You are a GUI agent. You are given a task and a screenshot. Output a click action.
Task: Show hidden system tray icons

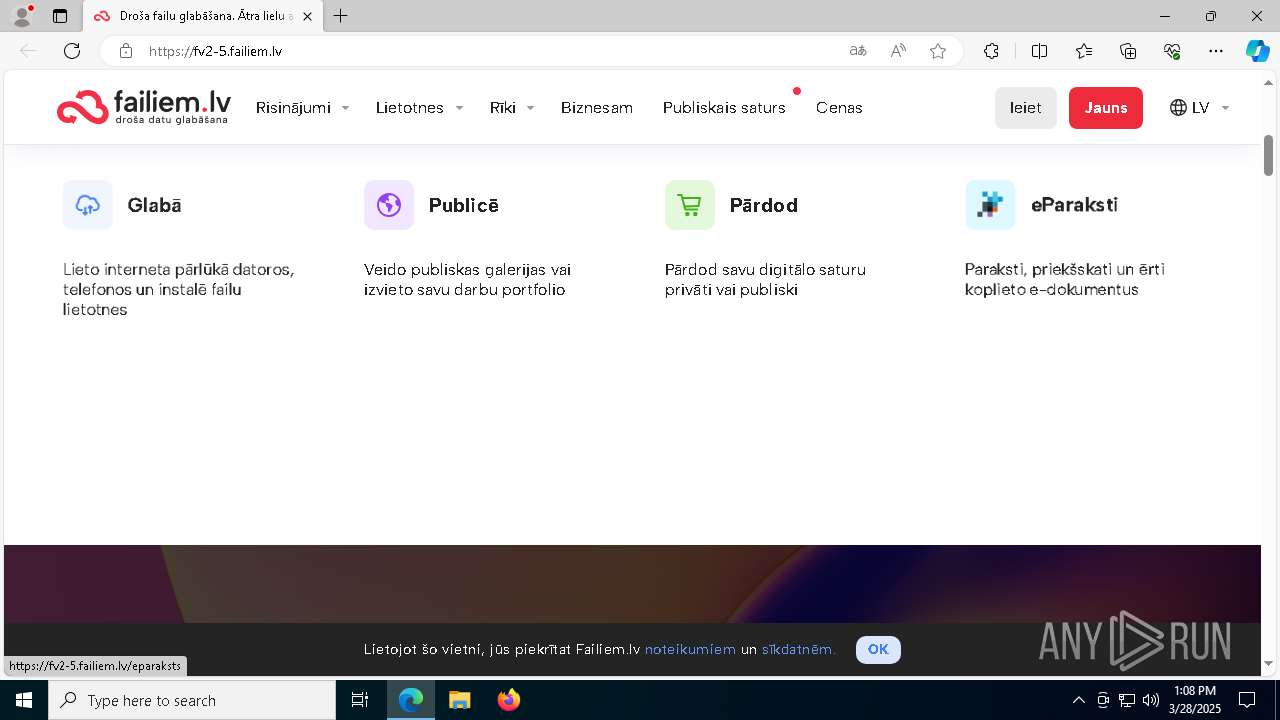[x=1078, y=700]
